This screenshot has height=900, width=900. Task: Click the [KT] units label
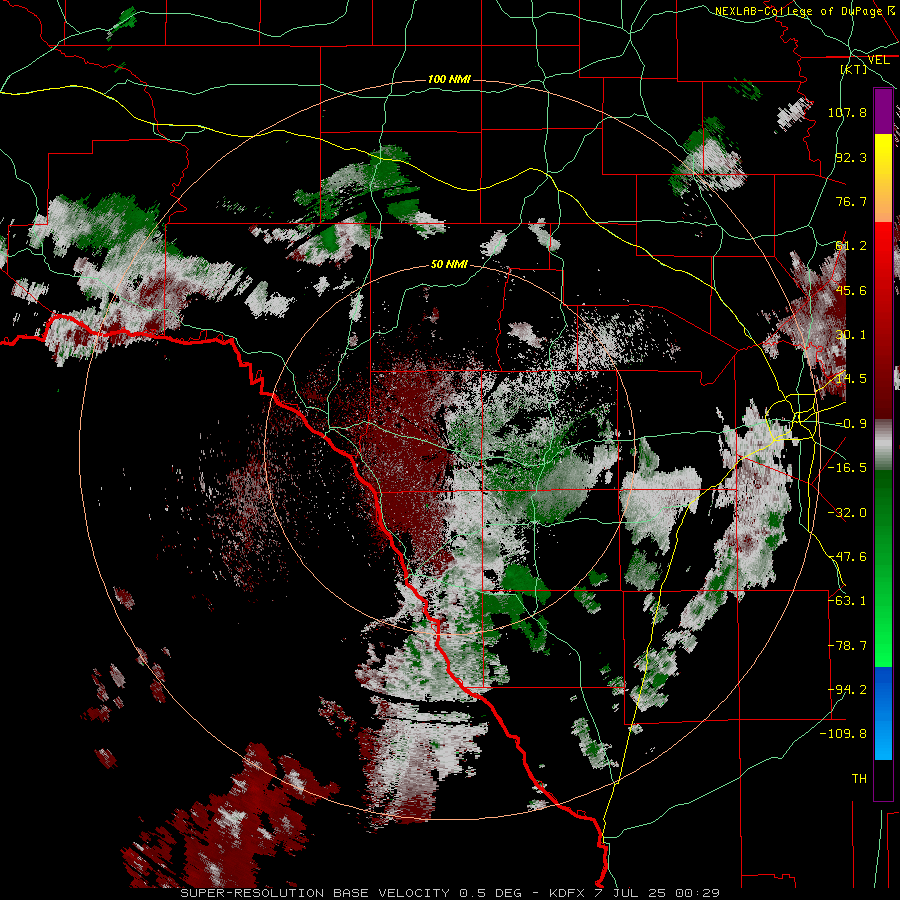point(854,69)
